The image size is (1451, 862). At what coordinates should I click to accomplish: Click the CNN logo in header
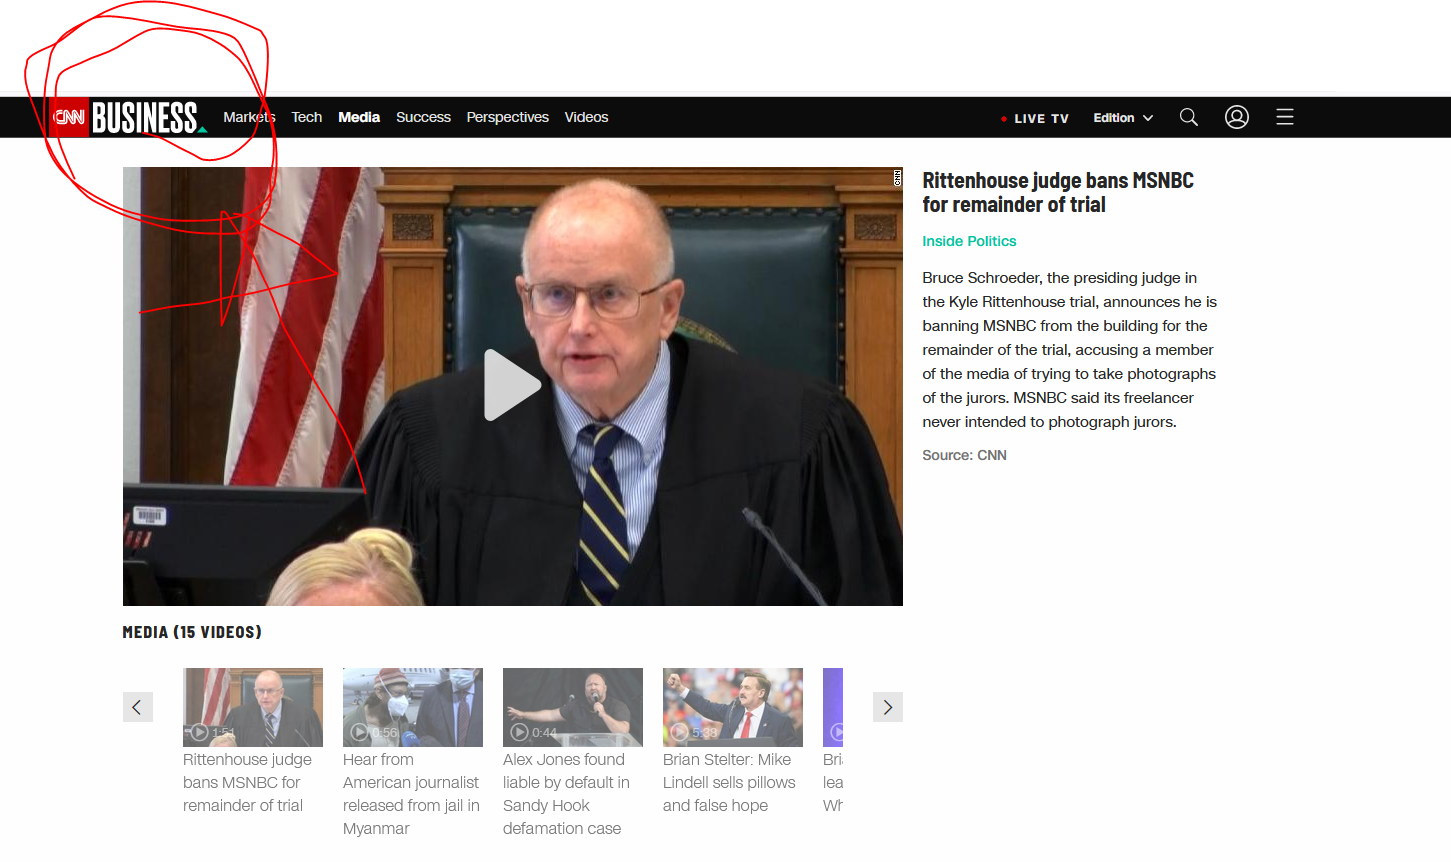point(69,117)
